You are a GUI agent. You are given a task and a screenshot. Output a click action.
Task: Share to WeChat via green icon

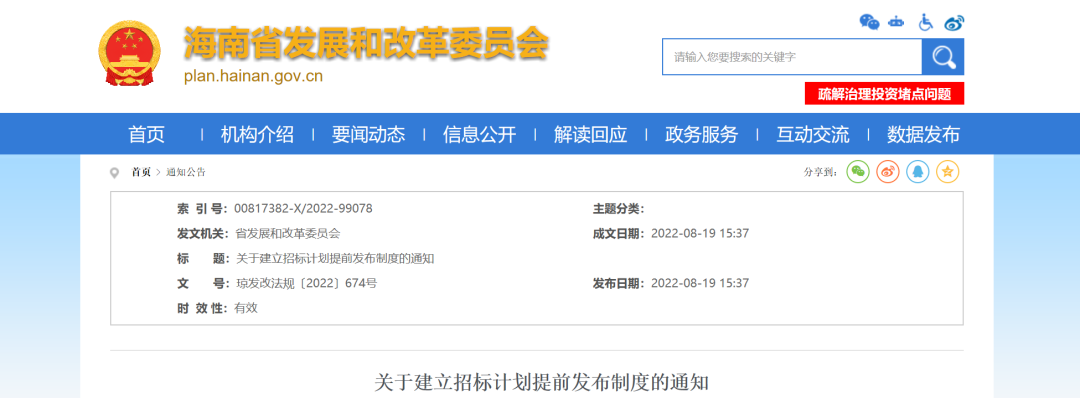pos(858,171)
